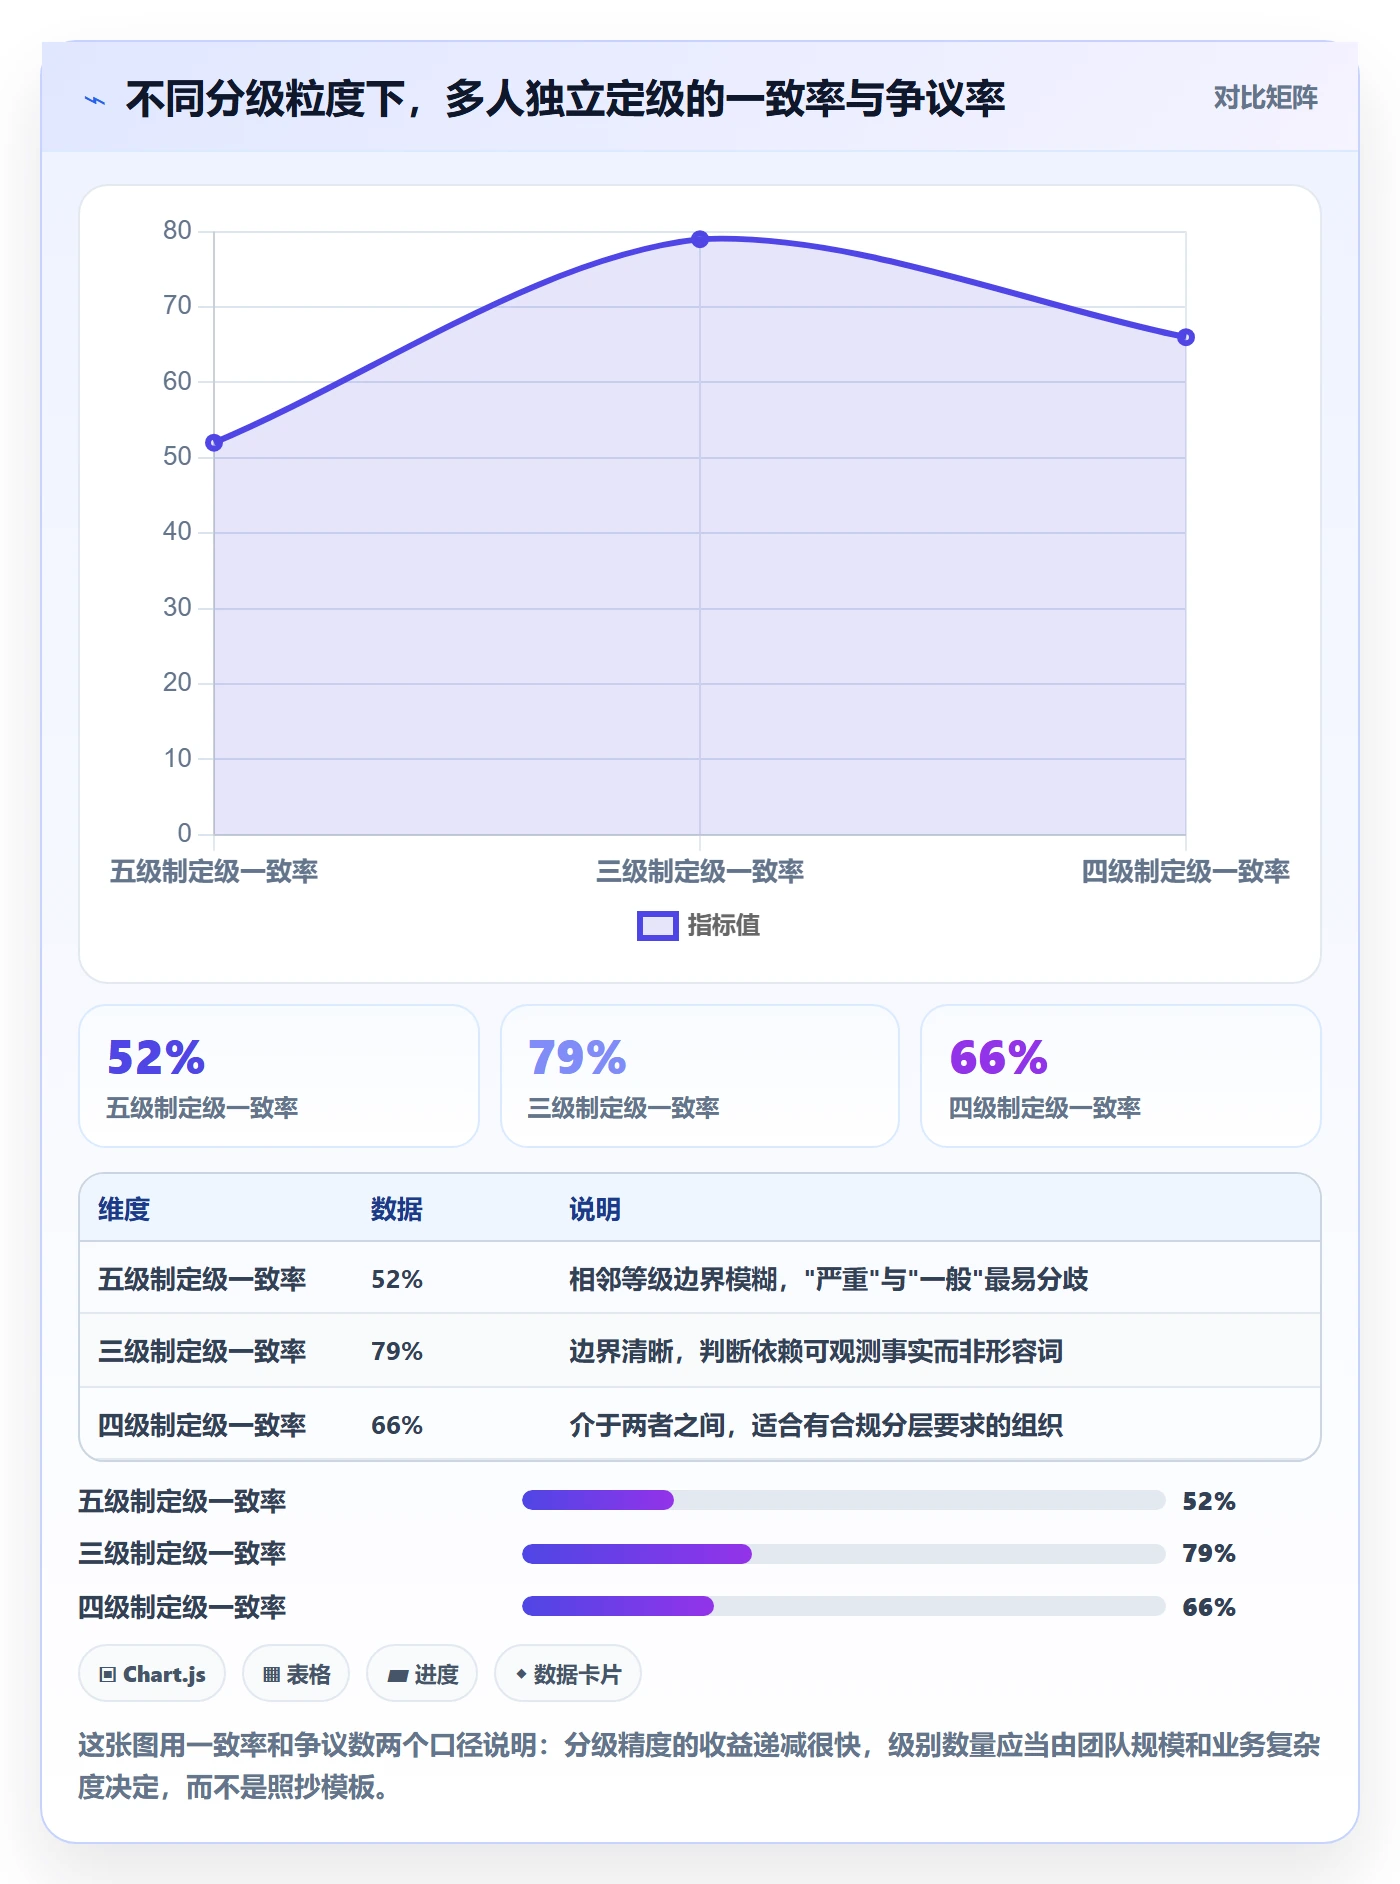Select table row cell 四级制定级一致率
The image size is (1400, 1884).
[202, 1425]
